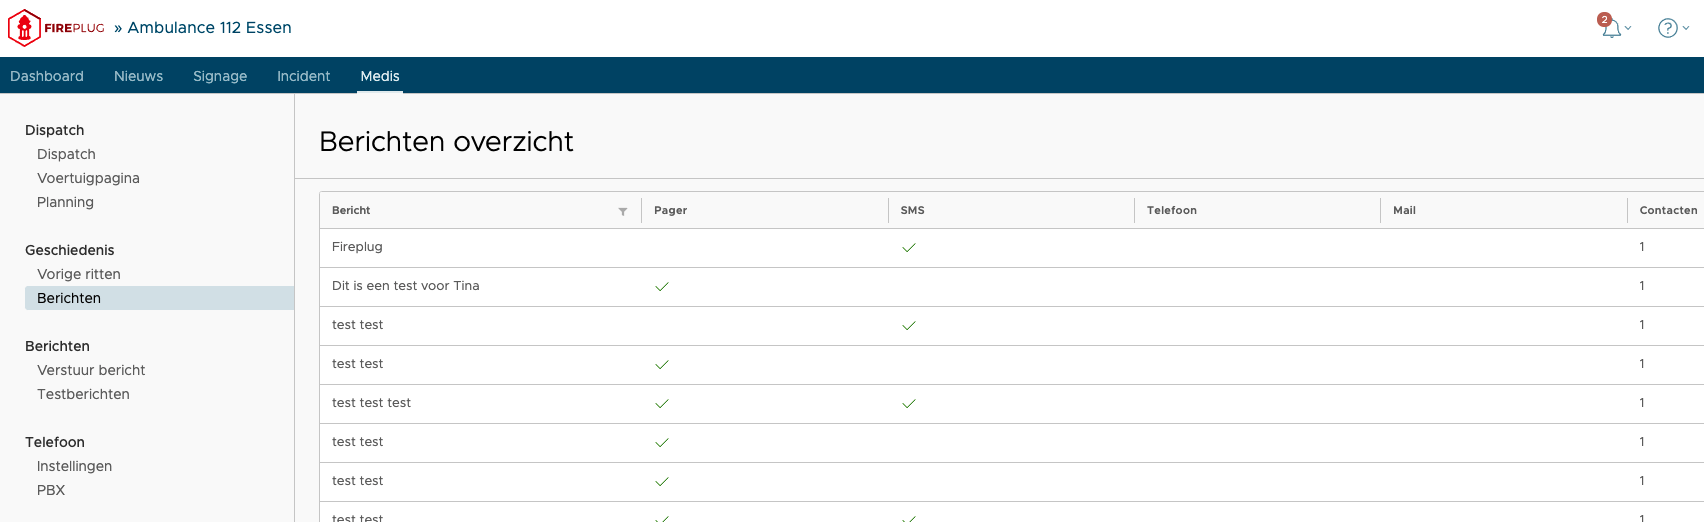
Task: Open Verstuur bericht in sidebar
Action: (91, 370)
